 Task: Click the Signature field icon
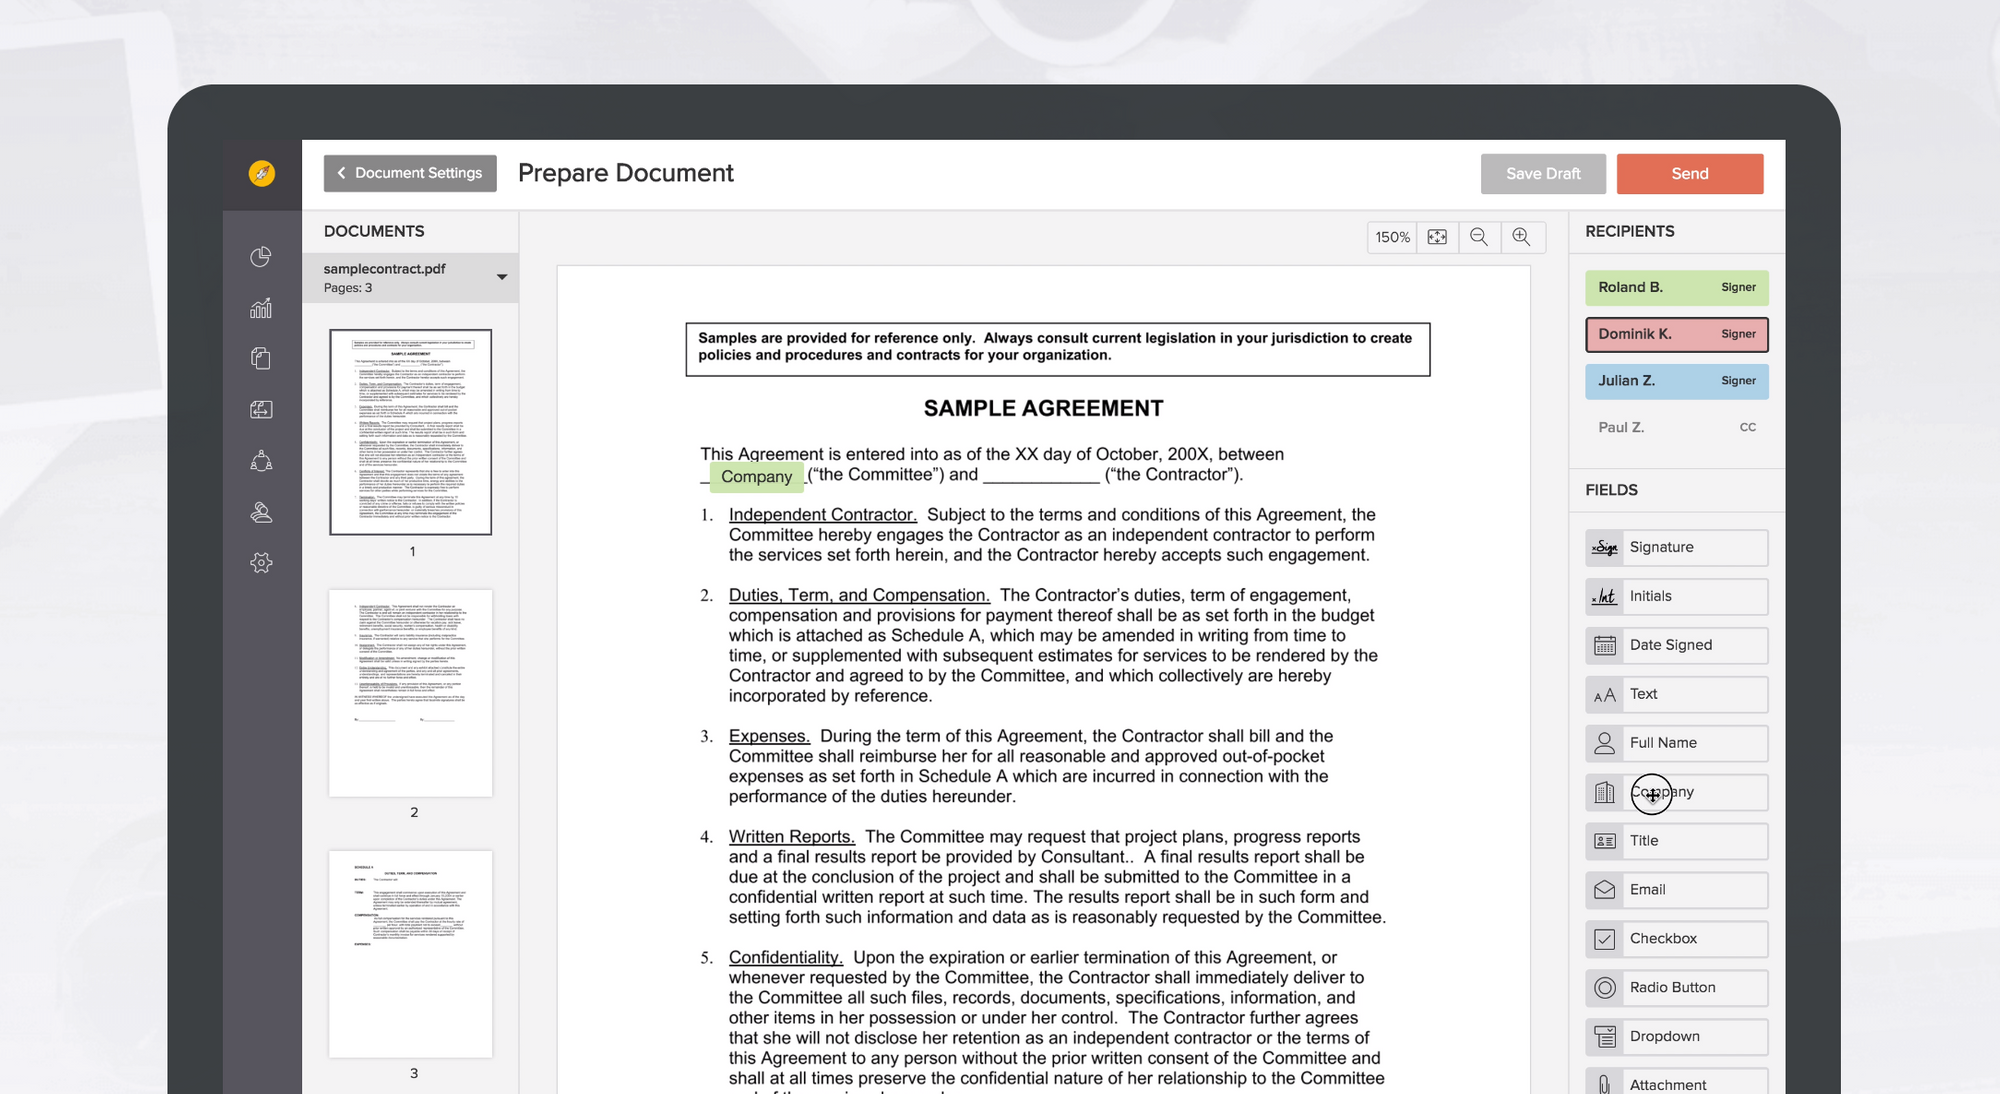1603,546
